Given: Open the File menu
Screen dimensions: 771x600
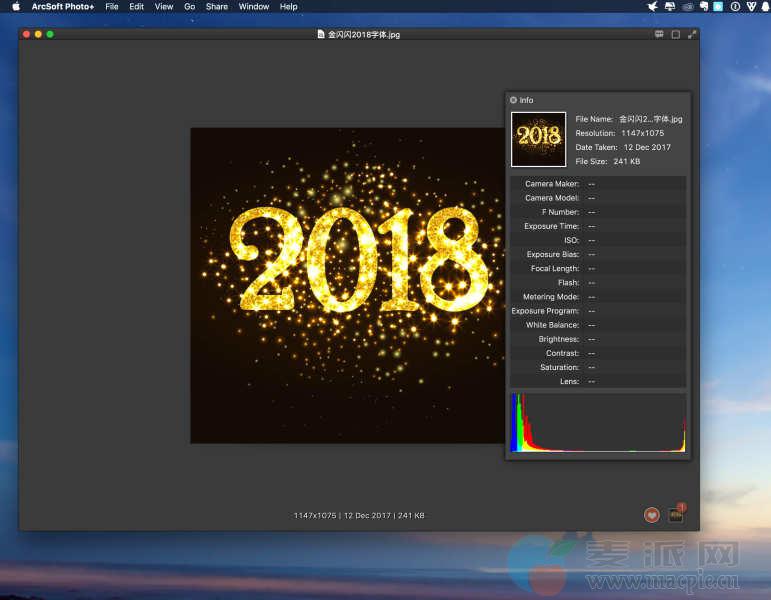Looking at the screenshot, I should (x=112, y=6).
